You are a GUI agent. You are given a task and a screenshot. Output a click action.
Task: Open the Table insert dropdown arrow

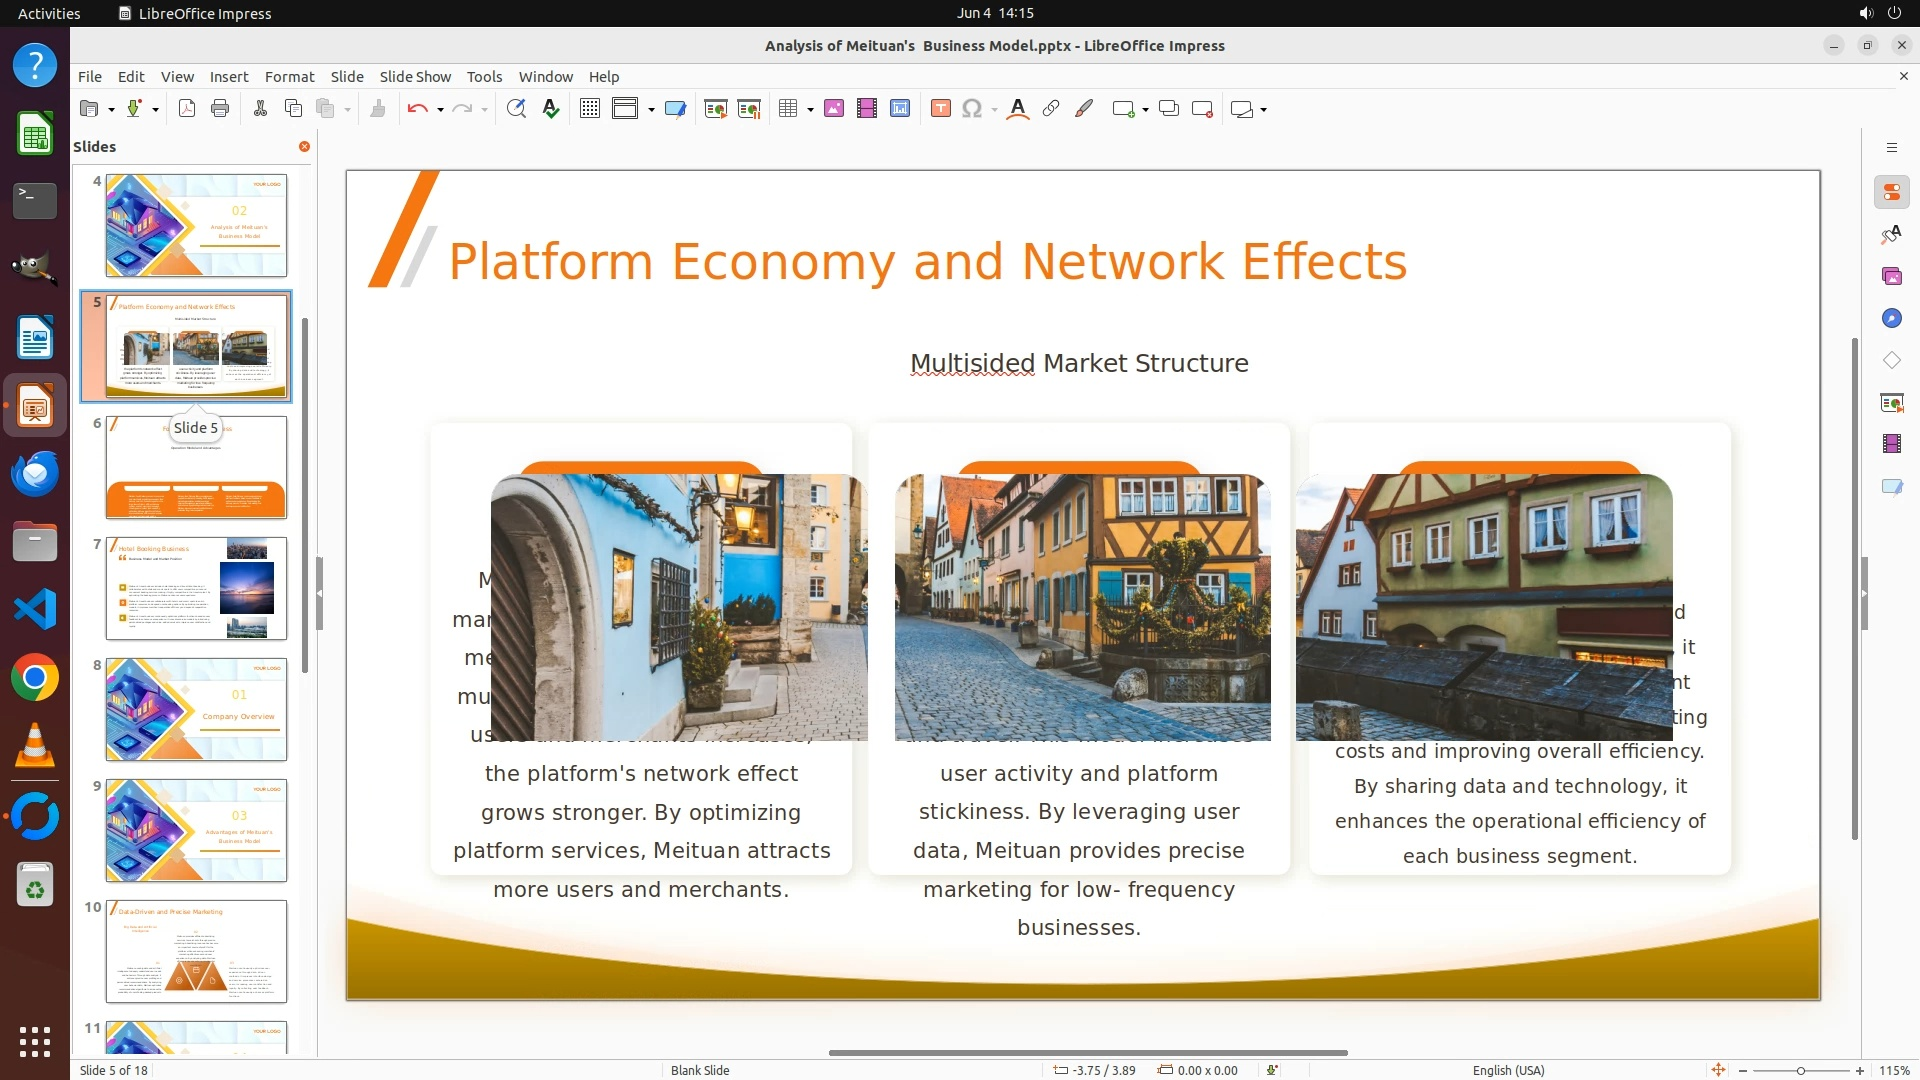[810, 110]
